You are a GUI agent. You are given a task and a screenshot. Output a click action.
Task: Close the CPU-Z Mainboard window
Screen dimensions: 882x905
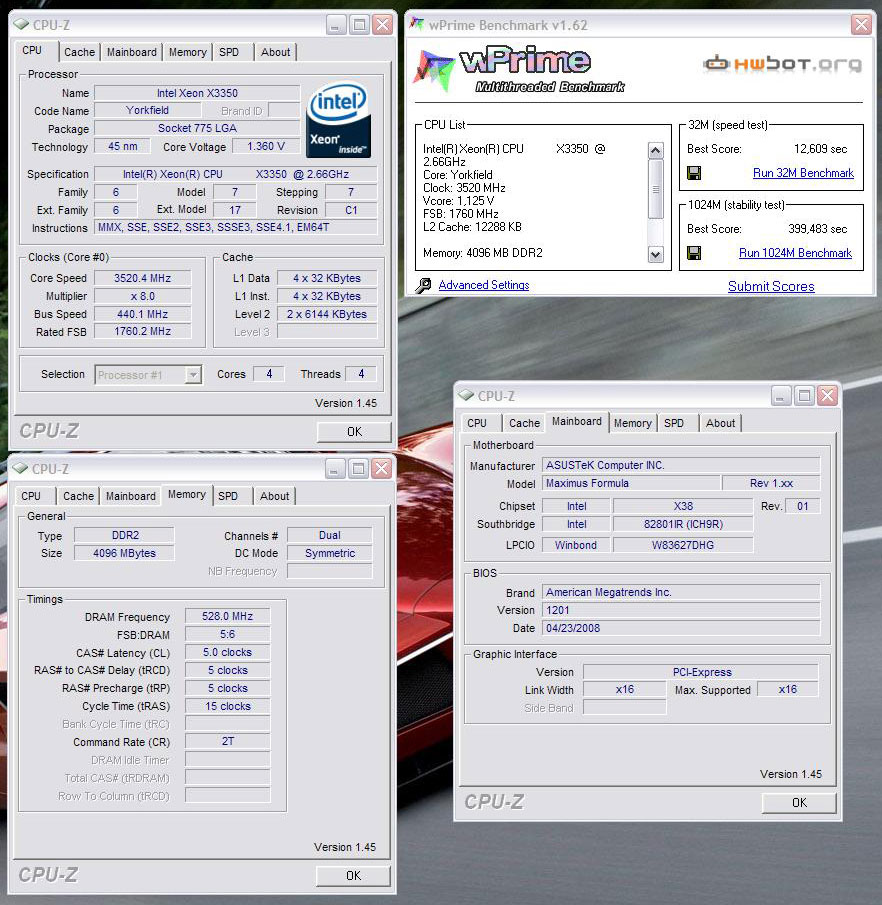827,396
